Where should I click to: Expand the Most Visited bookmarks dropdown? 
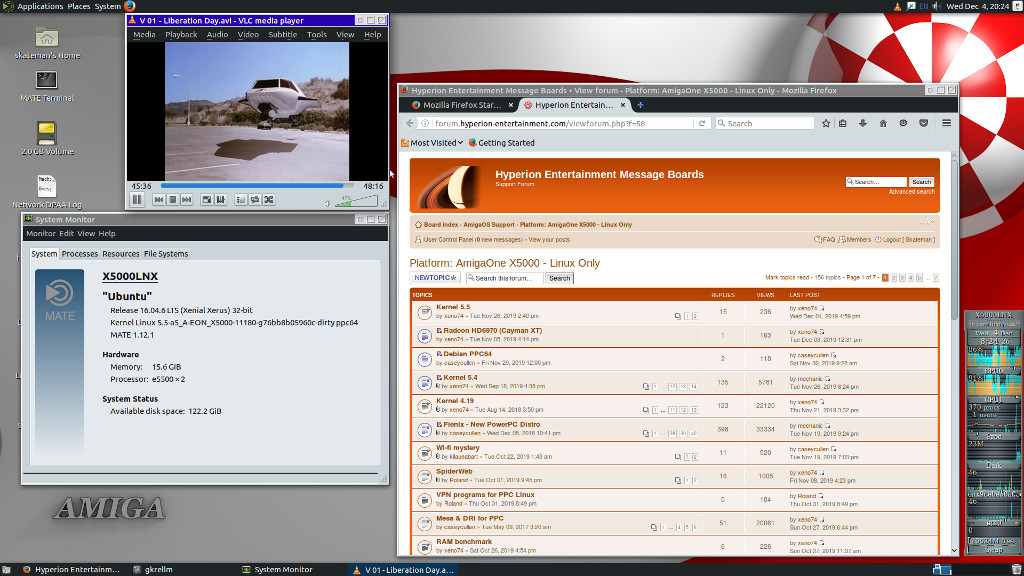pos(432,143)
